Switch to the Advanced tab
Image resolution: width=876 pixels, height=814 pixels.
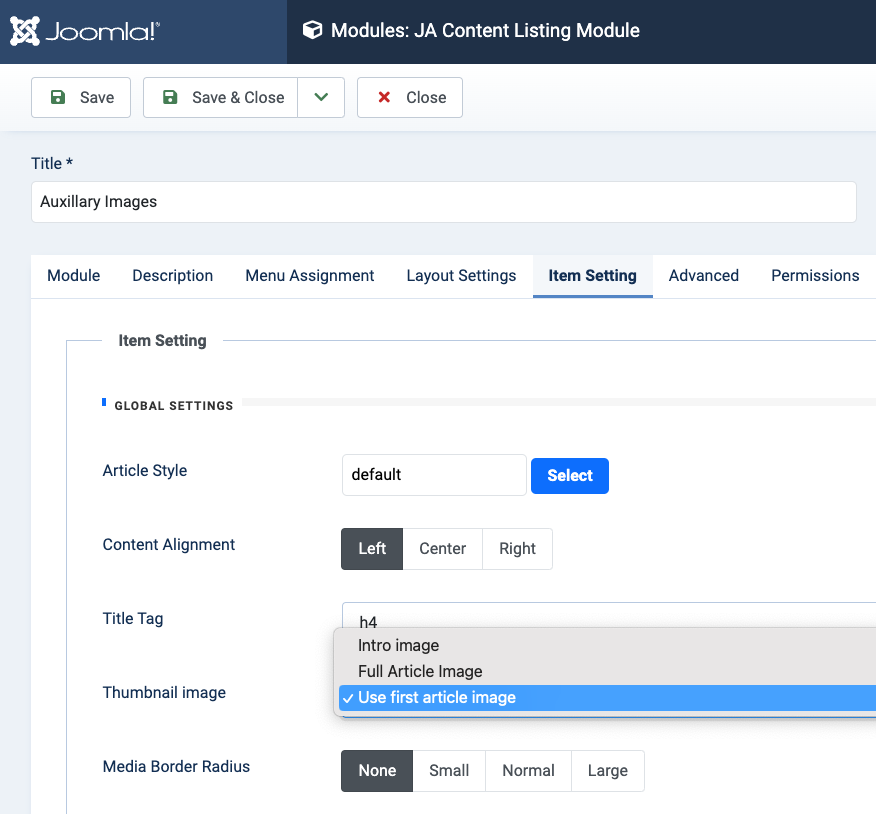(x=704, y=275)
